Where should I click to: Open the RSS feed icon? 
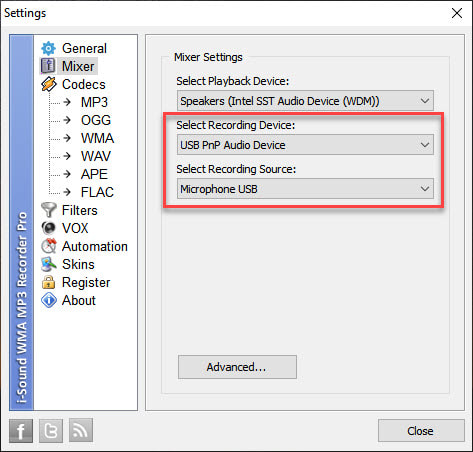click(x=81, y=431)
